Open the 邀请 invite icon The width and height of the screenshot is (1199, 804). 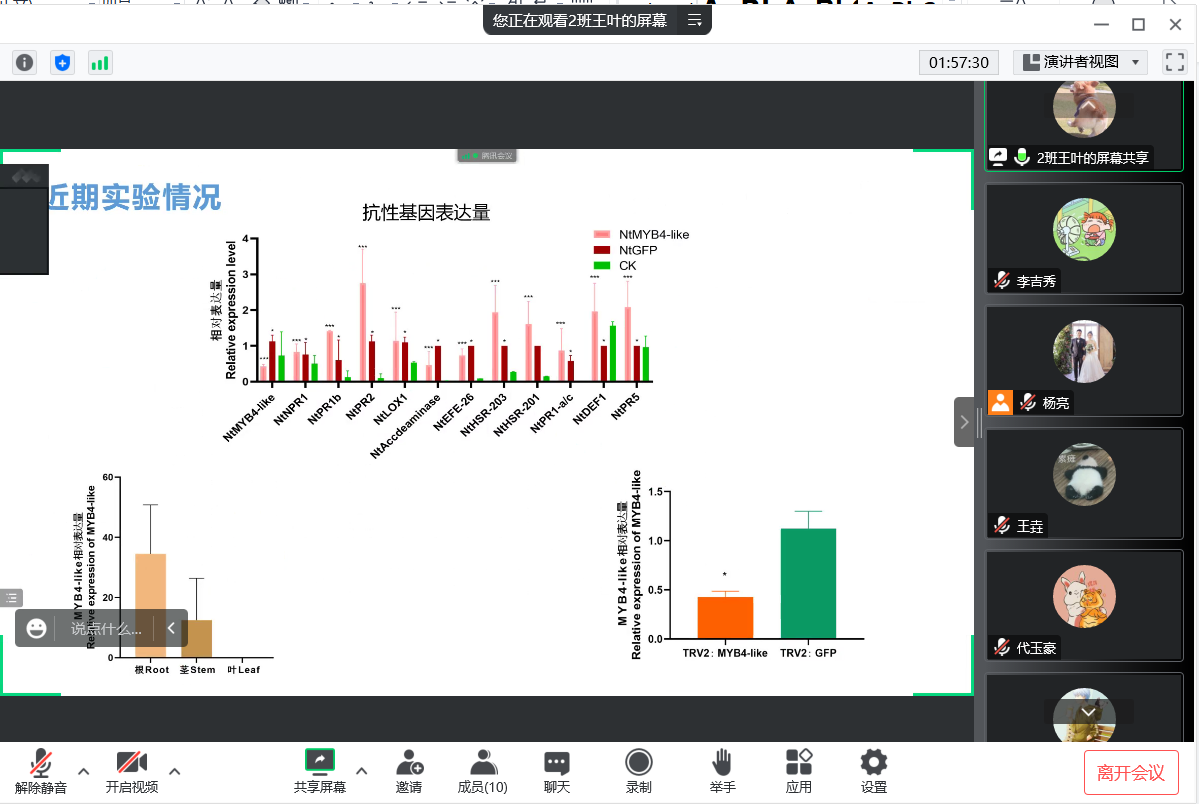tap(408, 771)
